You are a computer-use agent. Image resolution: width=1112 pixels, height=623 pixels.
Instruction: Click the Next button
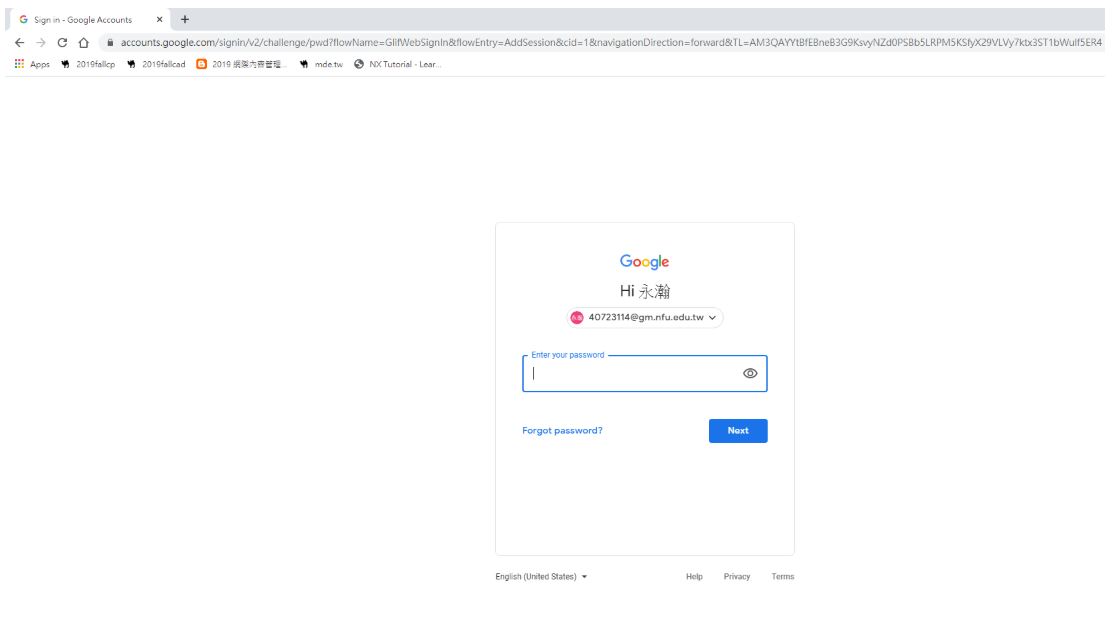(738, 431)
